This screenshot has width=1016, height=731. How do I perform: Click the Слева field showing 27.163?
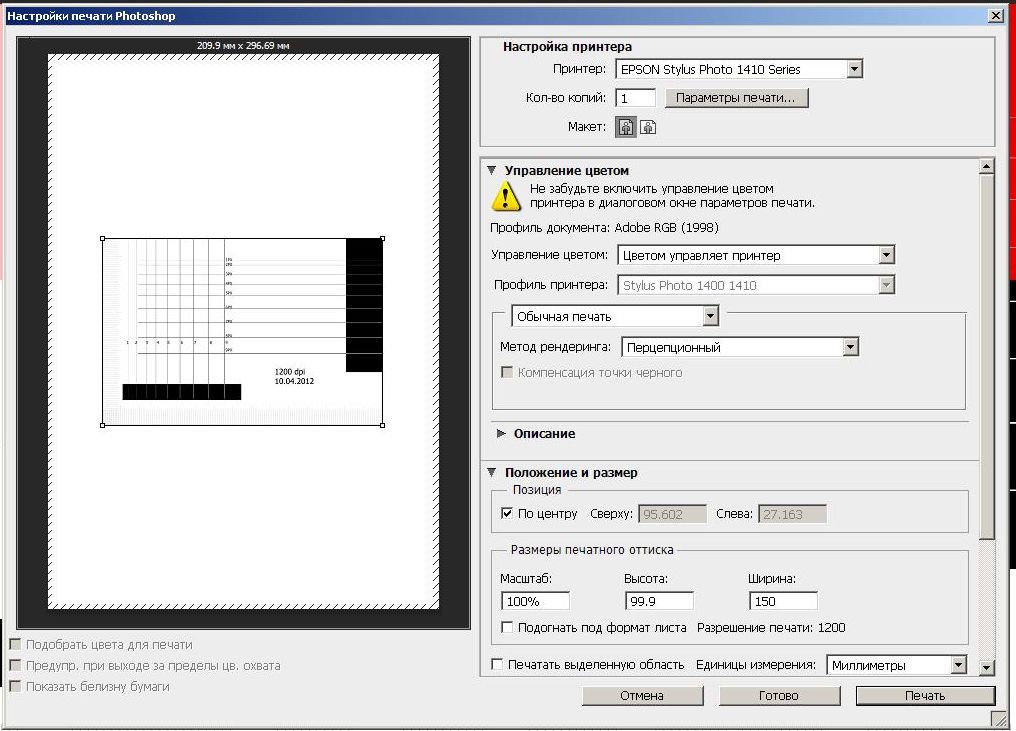pos(792,514)
